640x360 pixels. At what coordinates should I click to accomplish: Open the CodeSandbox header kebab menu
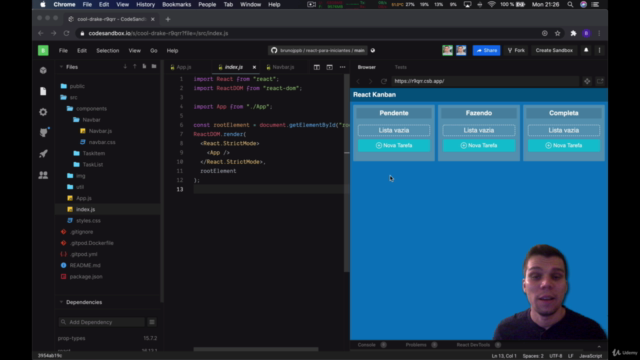[600, 50]
